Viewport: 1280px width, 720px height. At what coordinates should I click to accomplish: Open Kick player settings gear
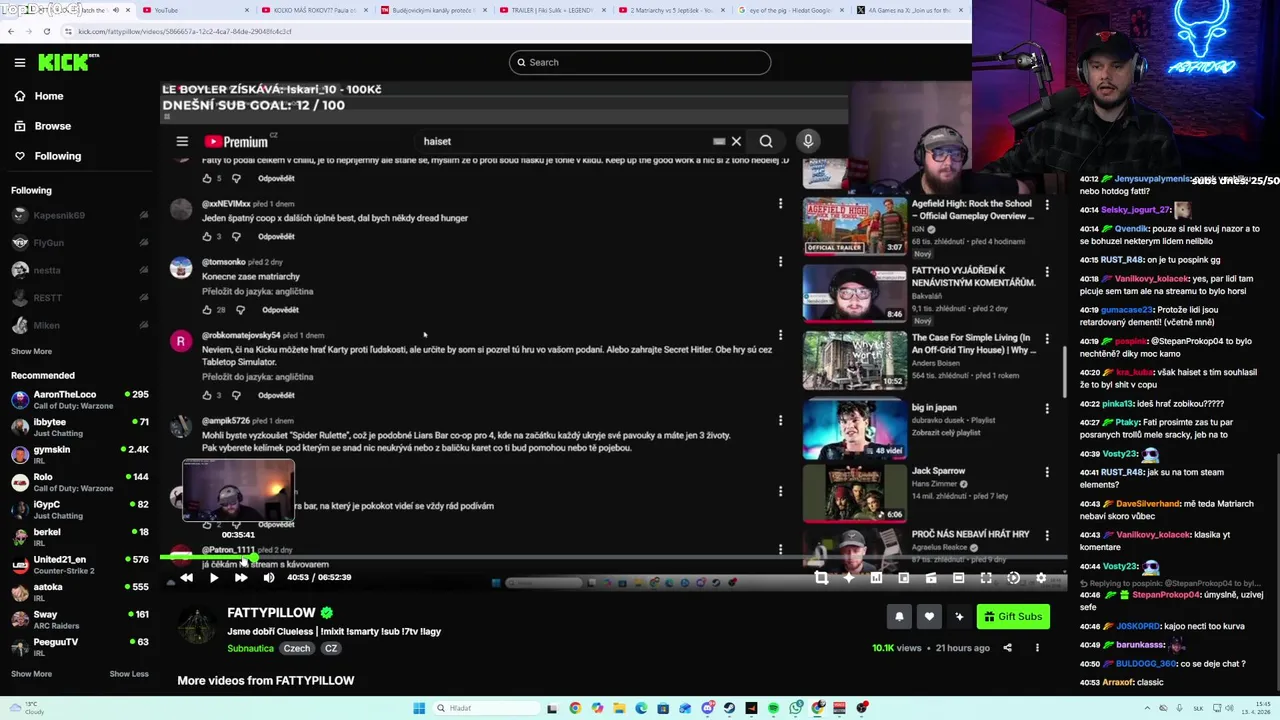[1041, 578]
